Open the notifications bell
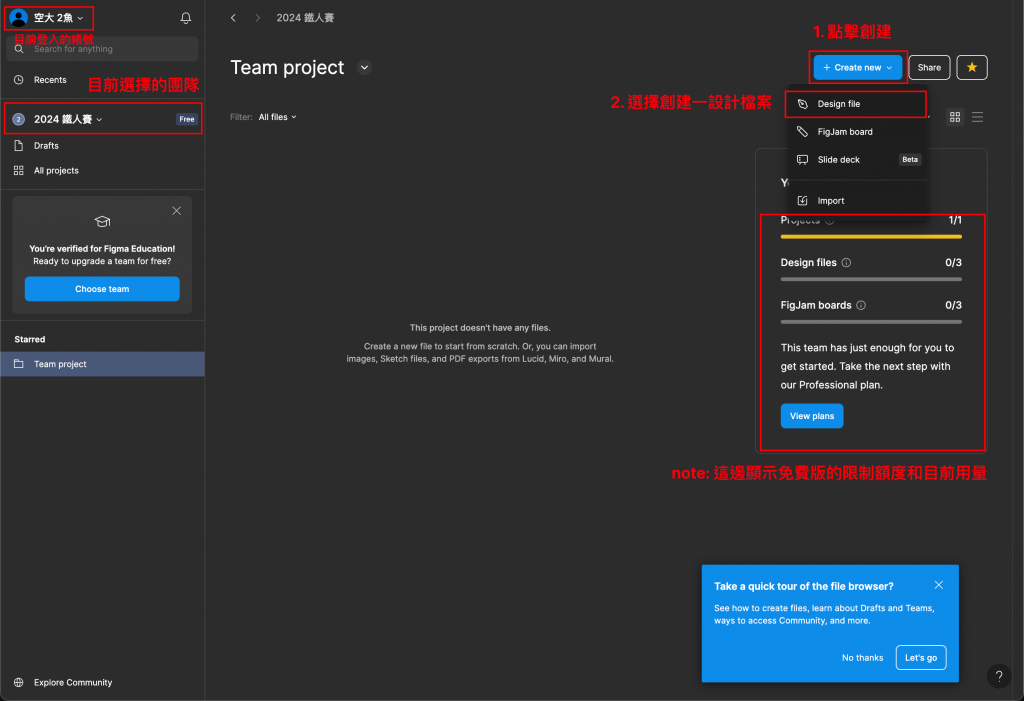1024x701 pixels. 185,18
